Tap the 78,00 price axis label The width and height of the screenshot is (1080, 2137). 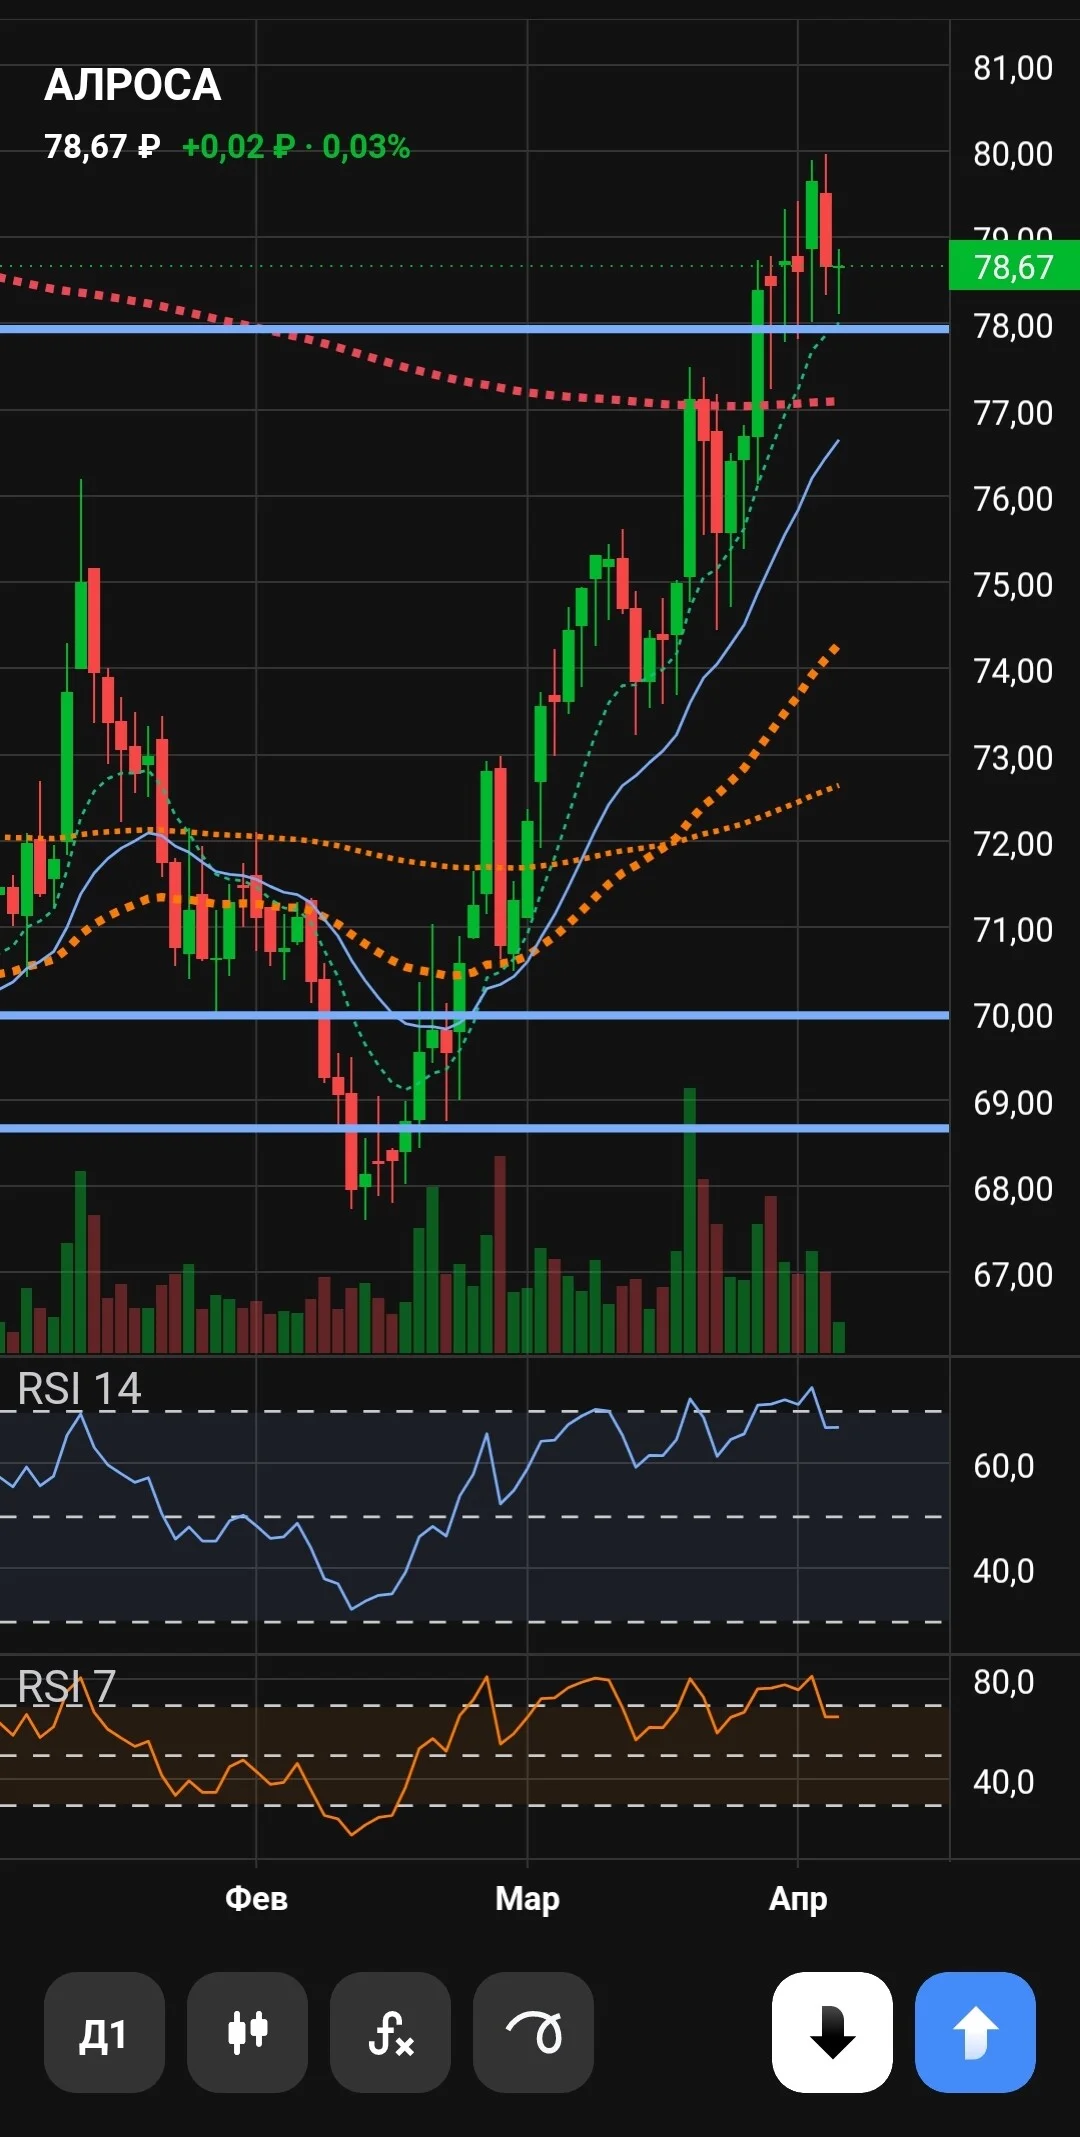pyautogui.click(x=1013, y=326)
